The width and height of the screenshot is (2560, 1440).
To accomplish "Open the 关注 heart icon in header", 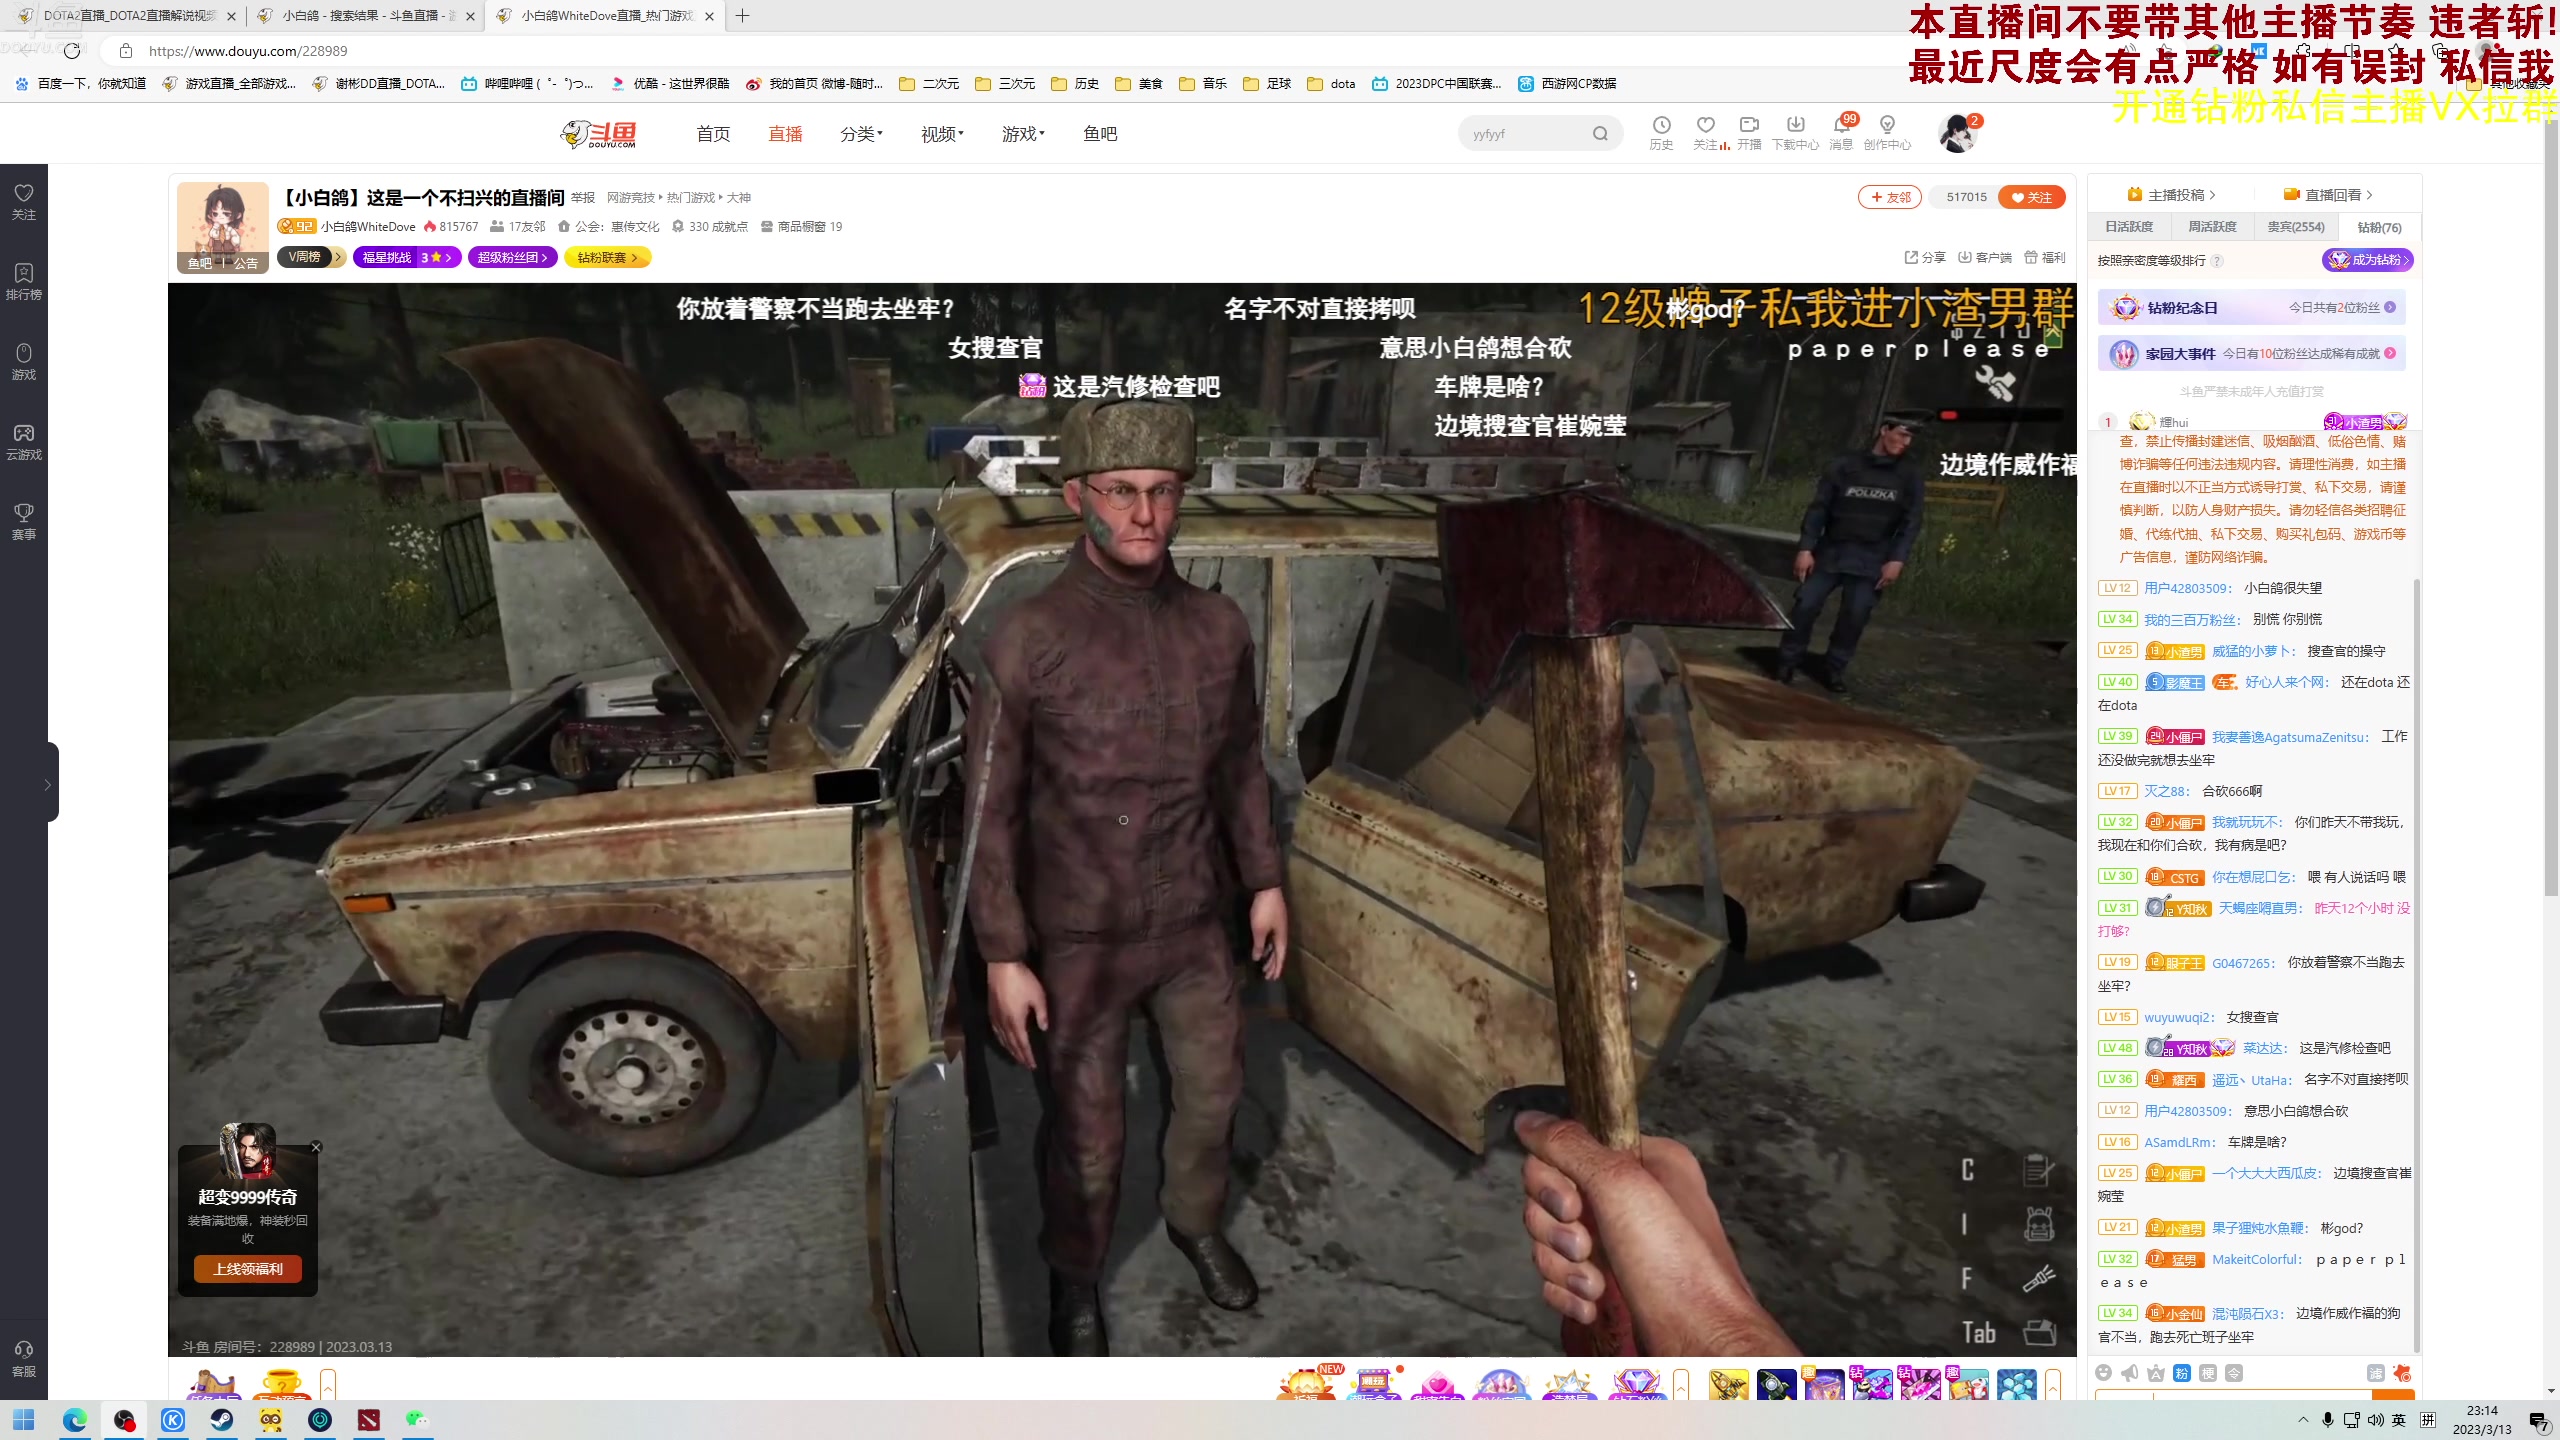I will click(1706, 132).
